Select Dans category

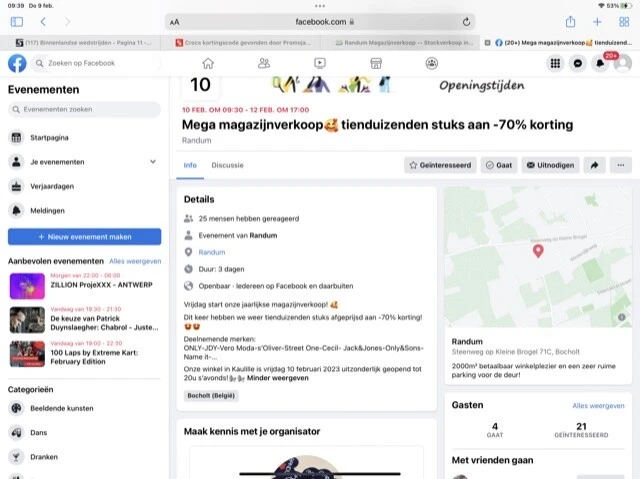(84, 432)
